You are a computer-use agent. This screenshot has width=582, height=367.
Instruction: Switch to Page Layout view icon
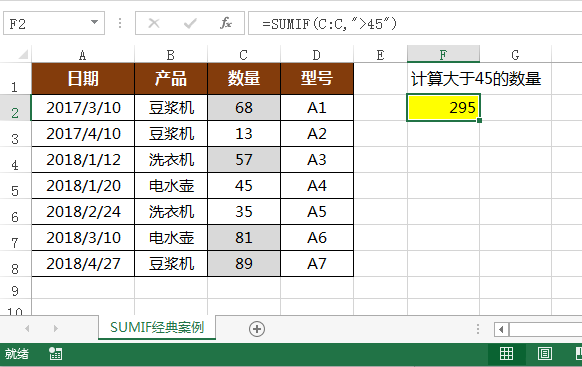(545, 353)
